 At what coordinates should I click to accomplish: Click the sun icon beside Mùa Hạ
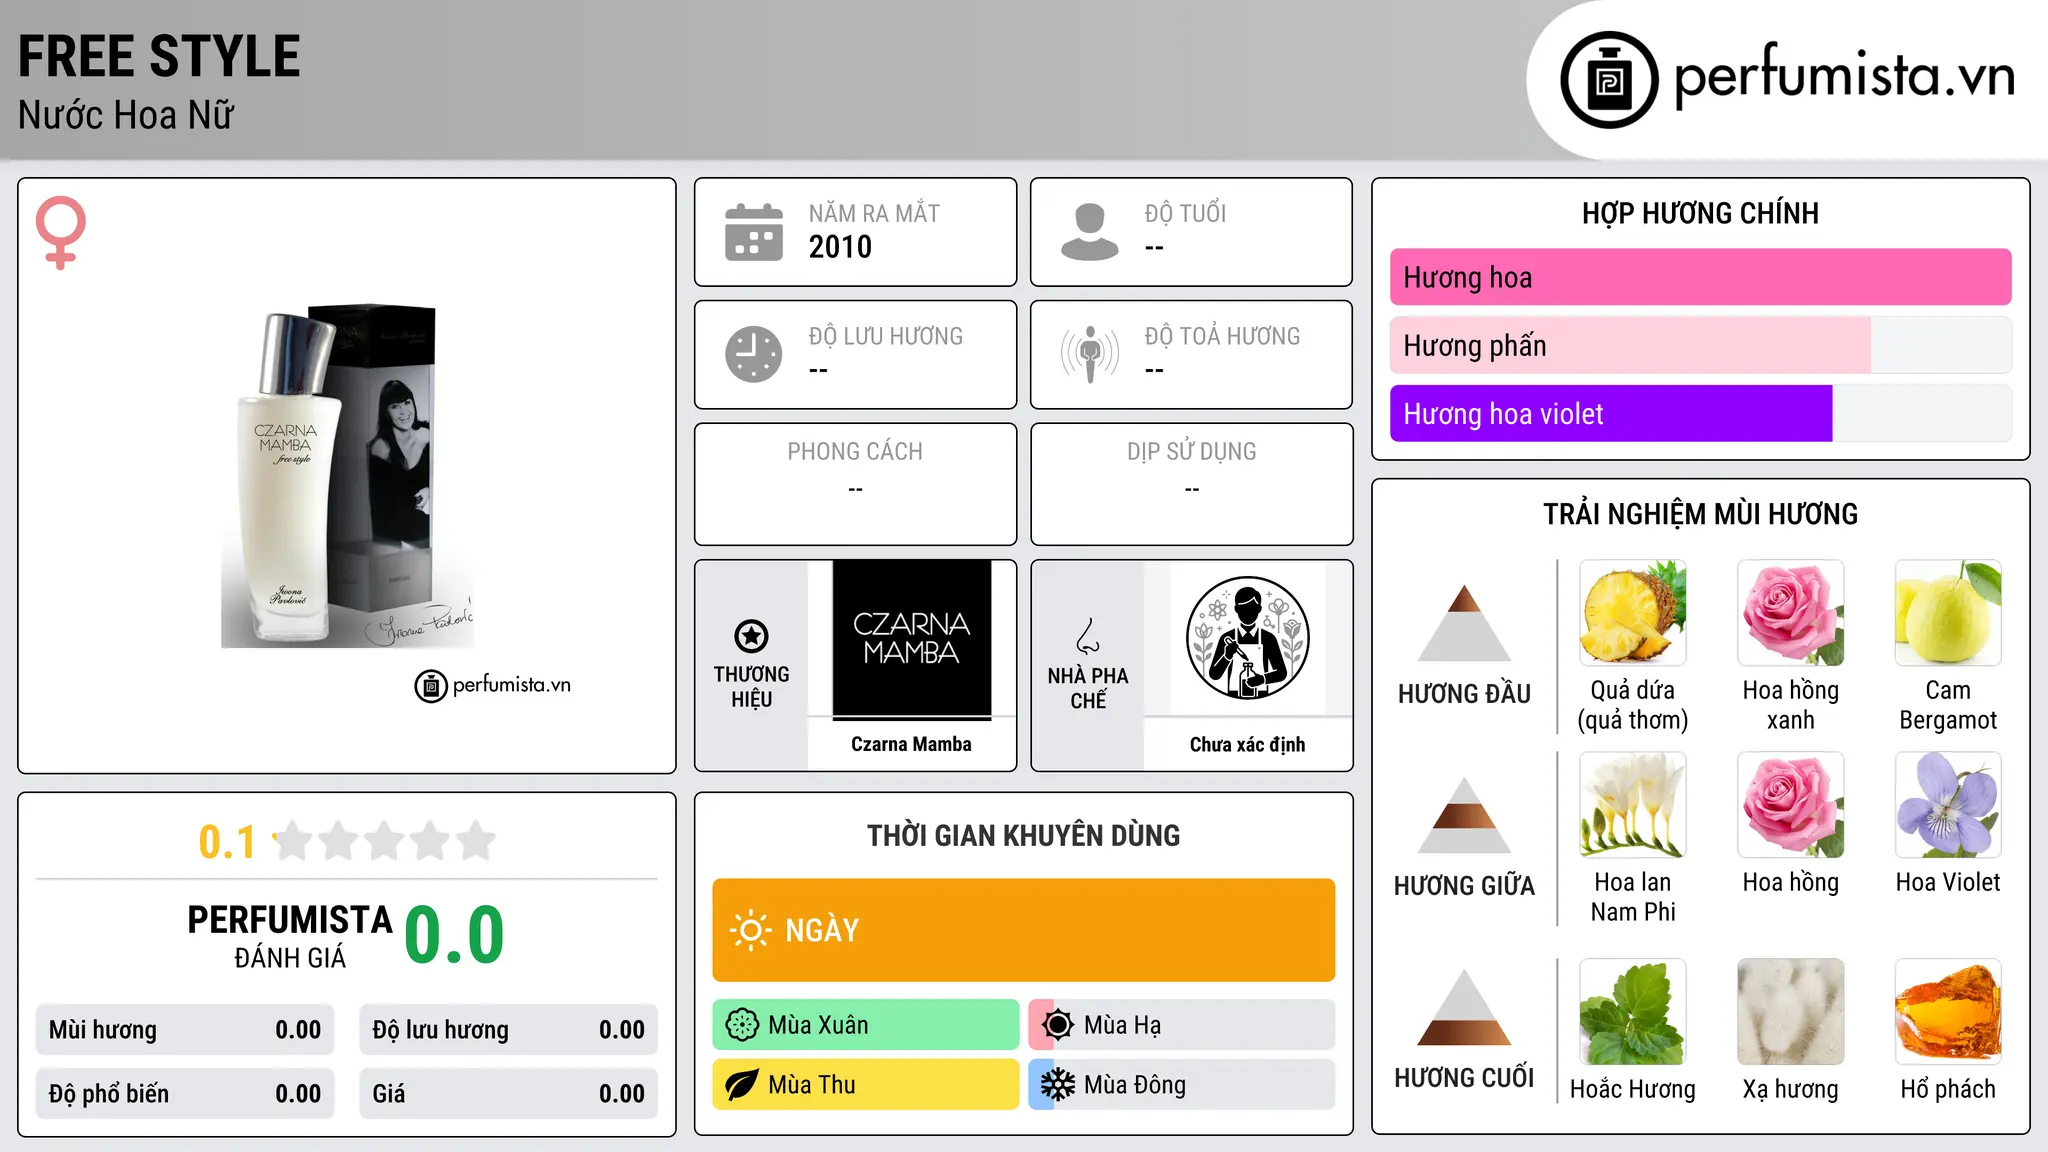pyautogui.click(x=1058, y=1025)
